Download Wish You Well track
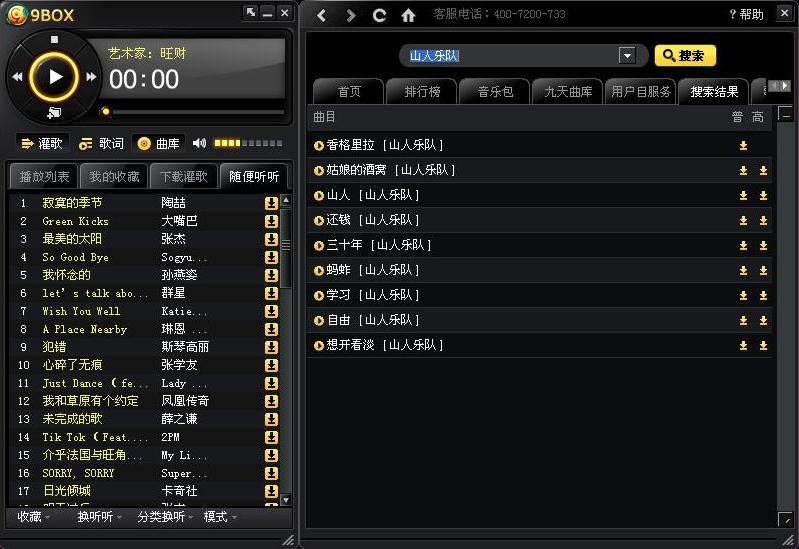 pos(271,311)
